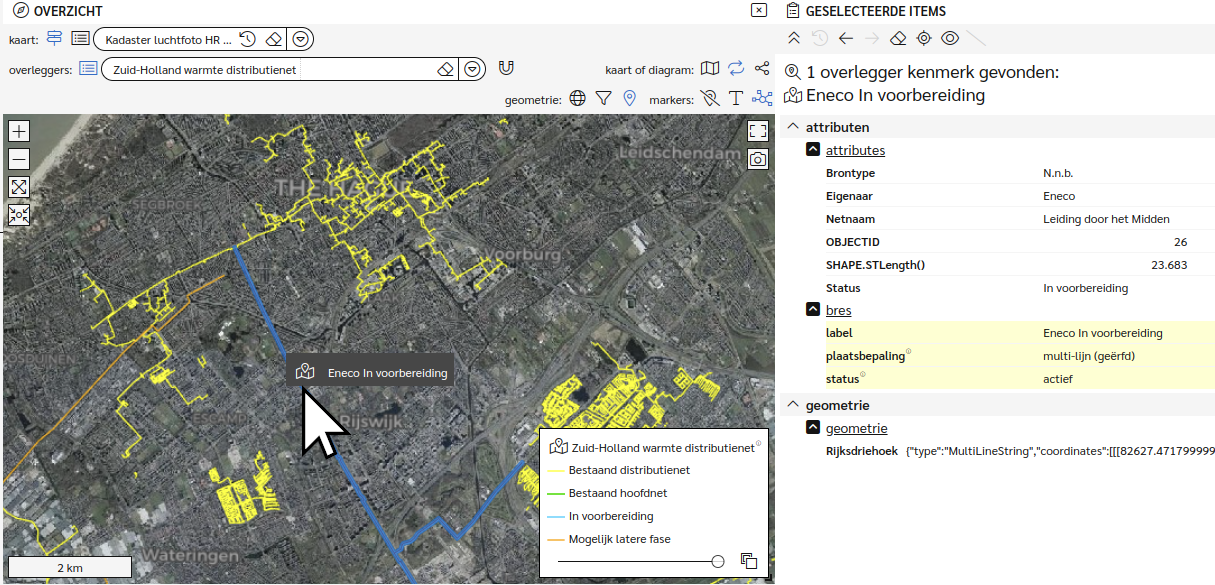Collapse the bres group
This screenshot has width=1215, height=585.
point(814,310)
